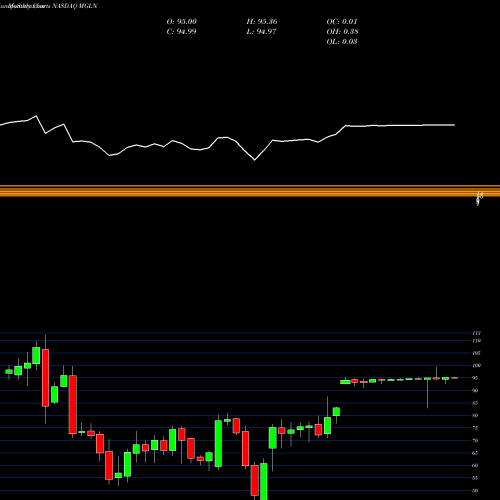Click the 85 price axis label

coord(475,403)
